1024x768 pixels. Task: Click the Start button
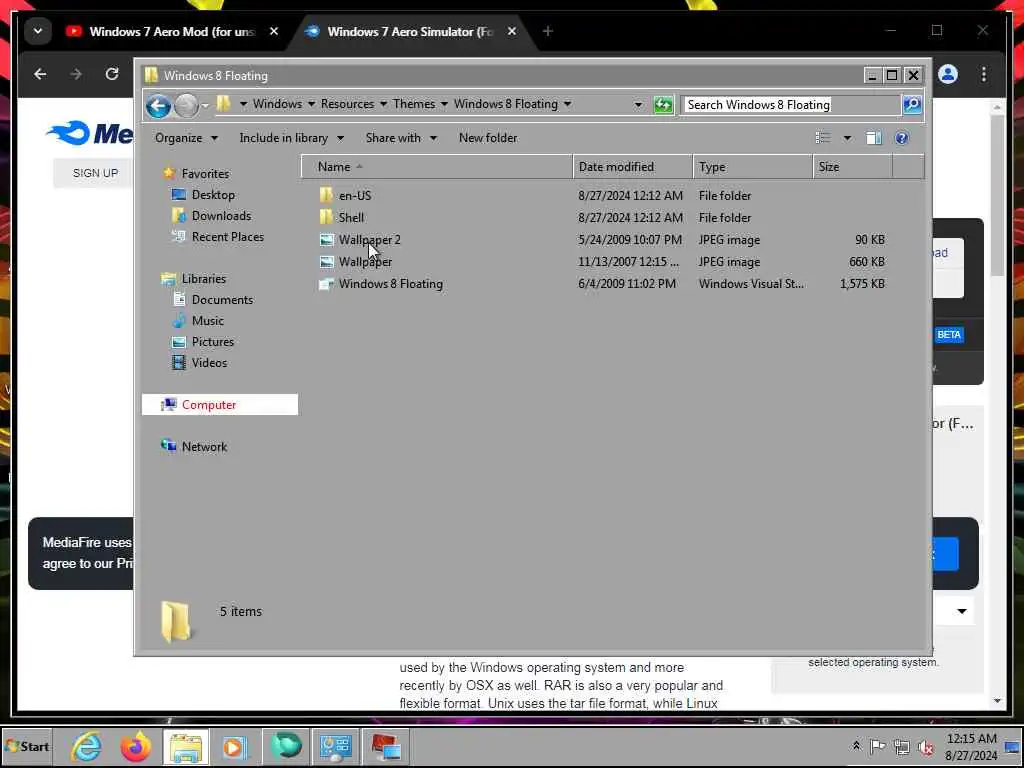pyautogui.click(x=27, y=746)
